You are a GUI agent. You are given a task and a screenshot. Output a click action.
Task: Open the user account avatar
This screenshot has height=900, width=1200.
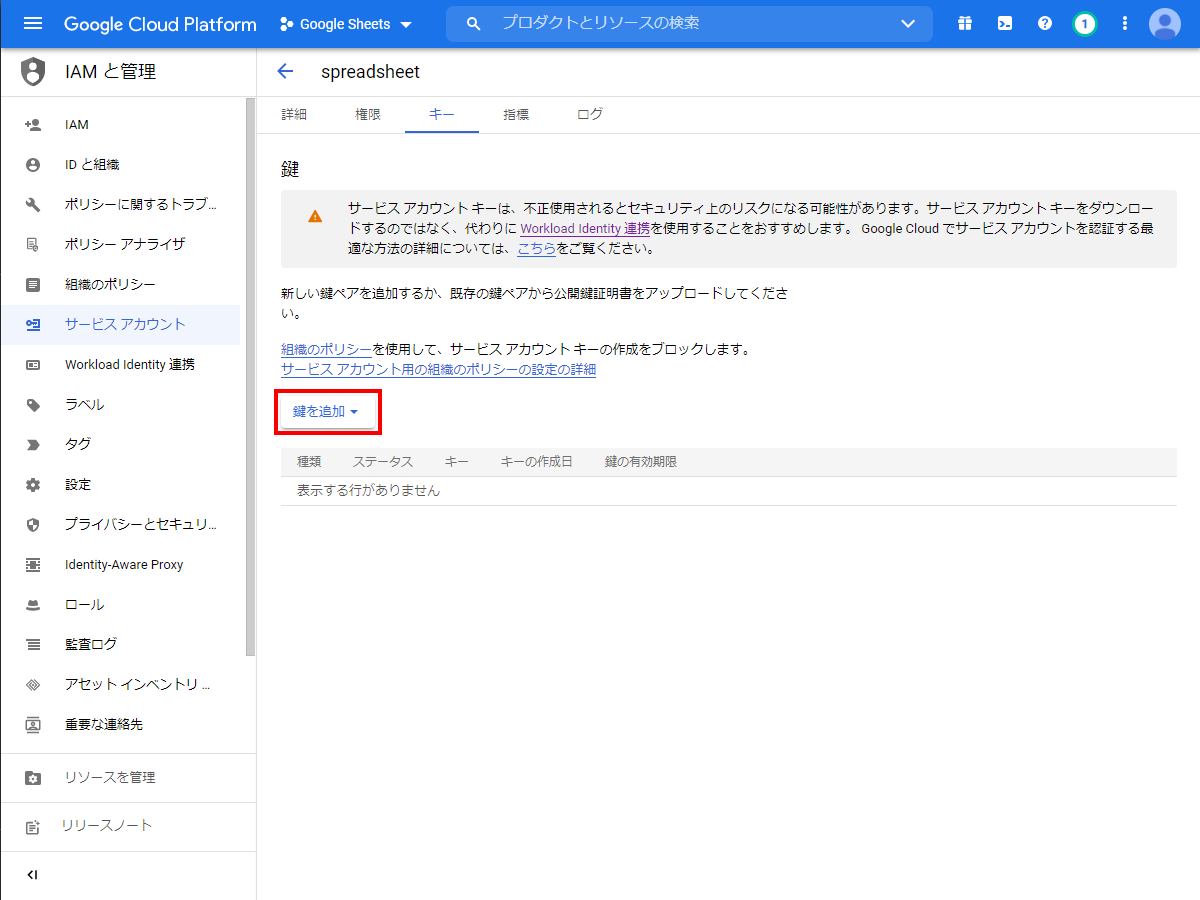(x=1165, y=23)
